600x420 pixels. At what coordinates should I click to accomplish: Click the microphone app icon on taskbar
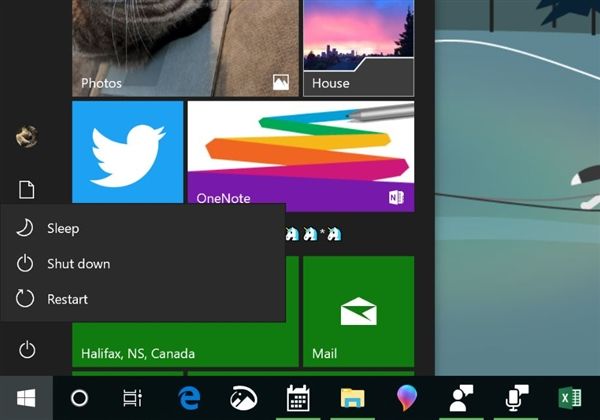(x=515, y=398)
